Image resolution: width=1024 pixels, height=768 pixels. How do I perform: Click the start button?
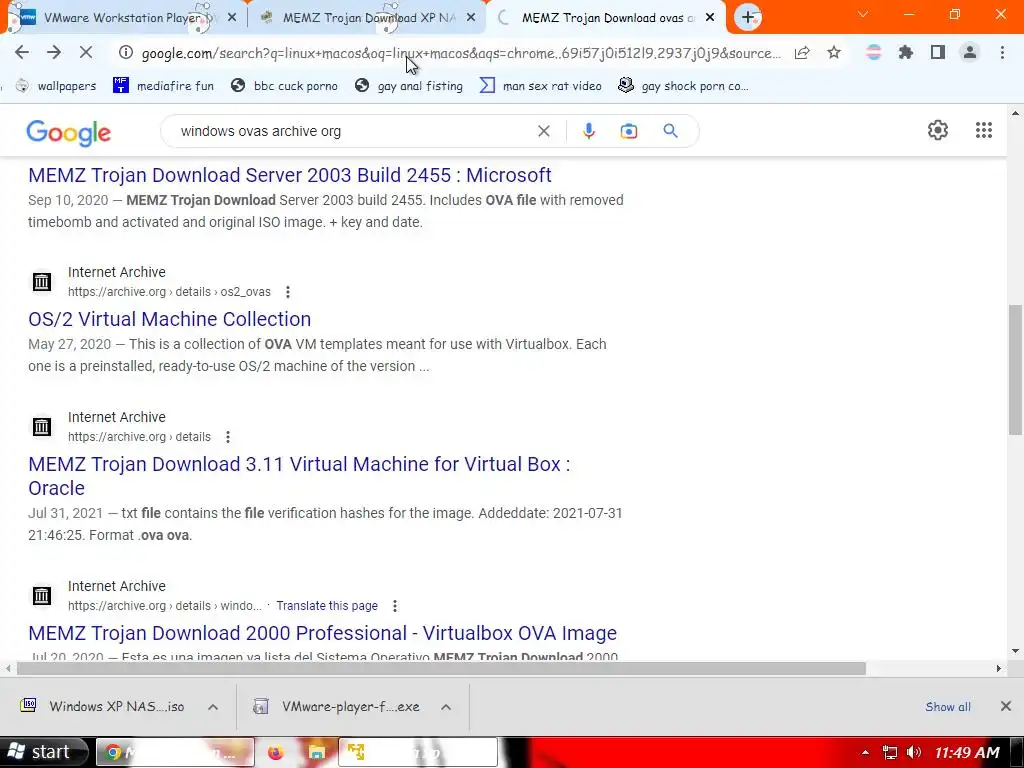43,752
